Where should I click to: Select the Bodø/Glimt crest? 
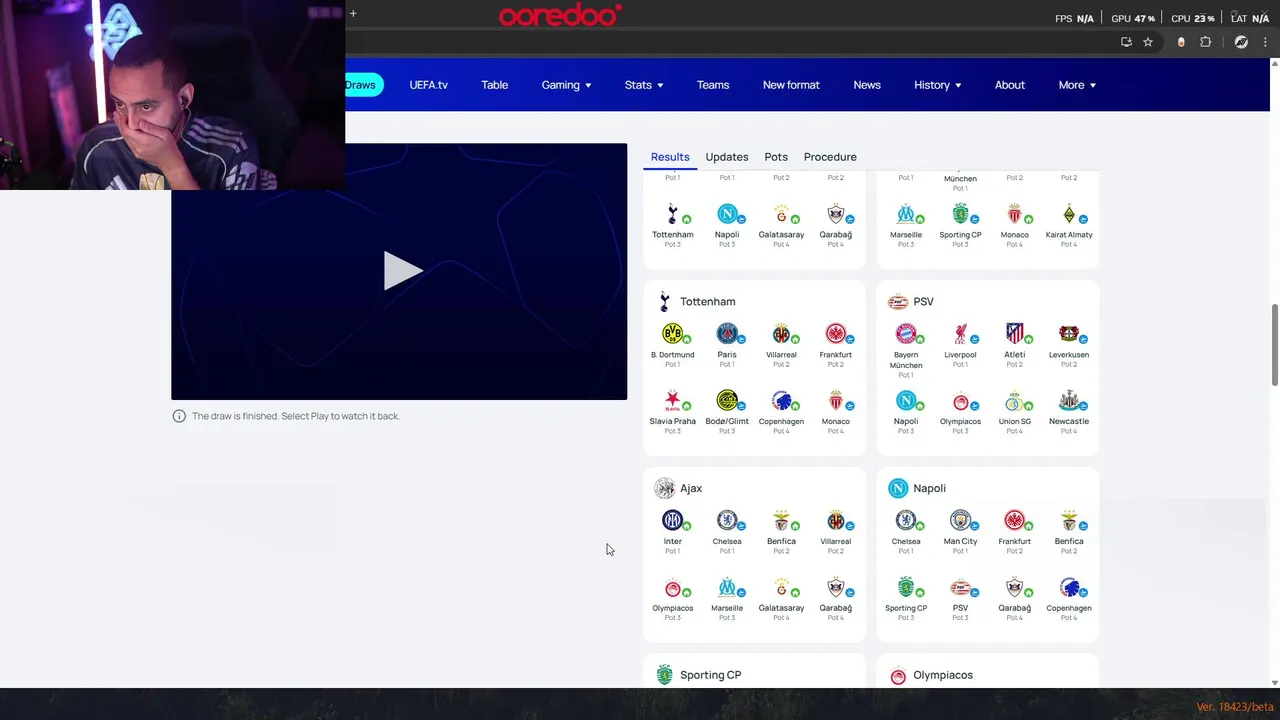pyautogui.click(x=727, y=400)
